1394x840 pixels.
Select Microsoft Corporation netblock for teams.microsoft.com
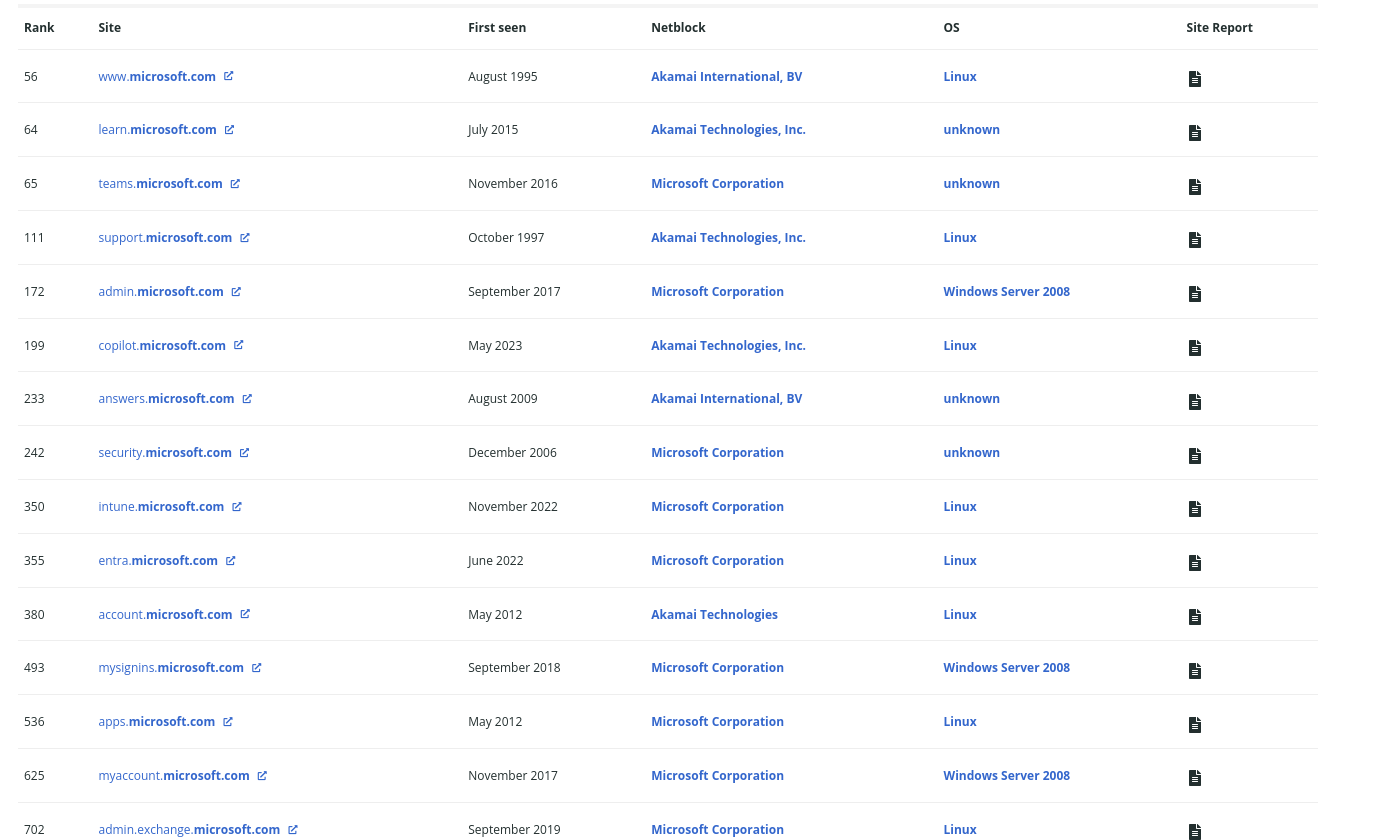pos(717,184)
